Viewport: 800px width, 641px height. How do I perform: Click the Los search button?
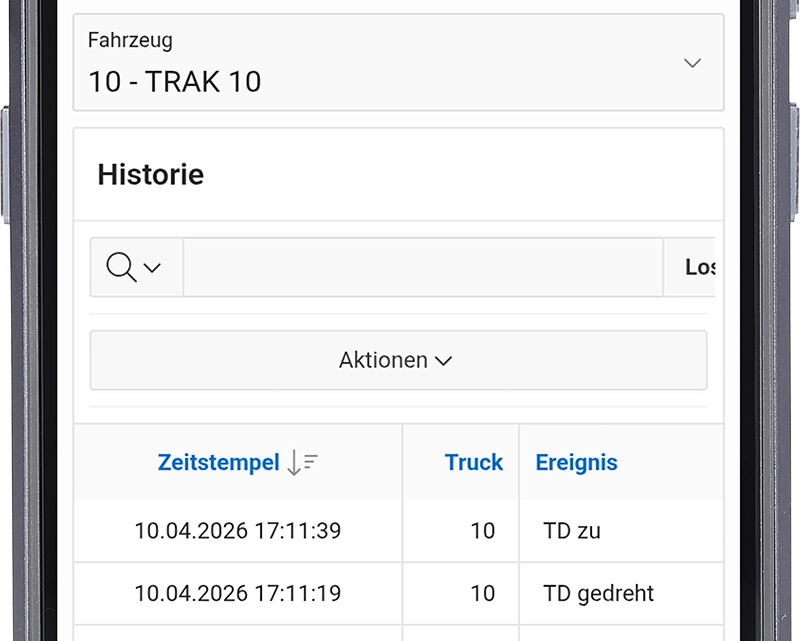[x=690, y=267]
